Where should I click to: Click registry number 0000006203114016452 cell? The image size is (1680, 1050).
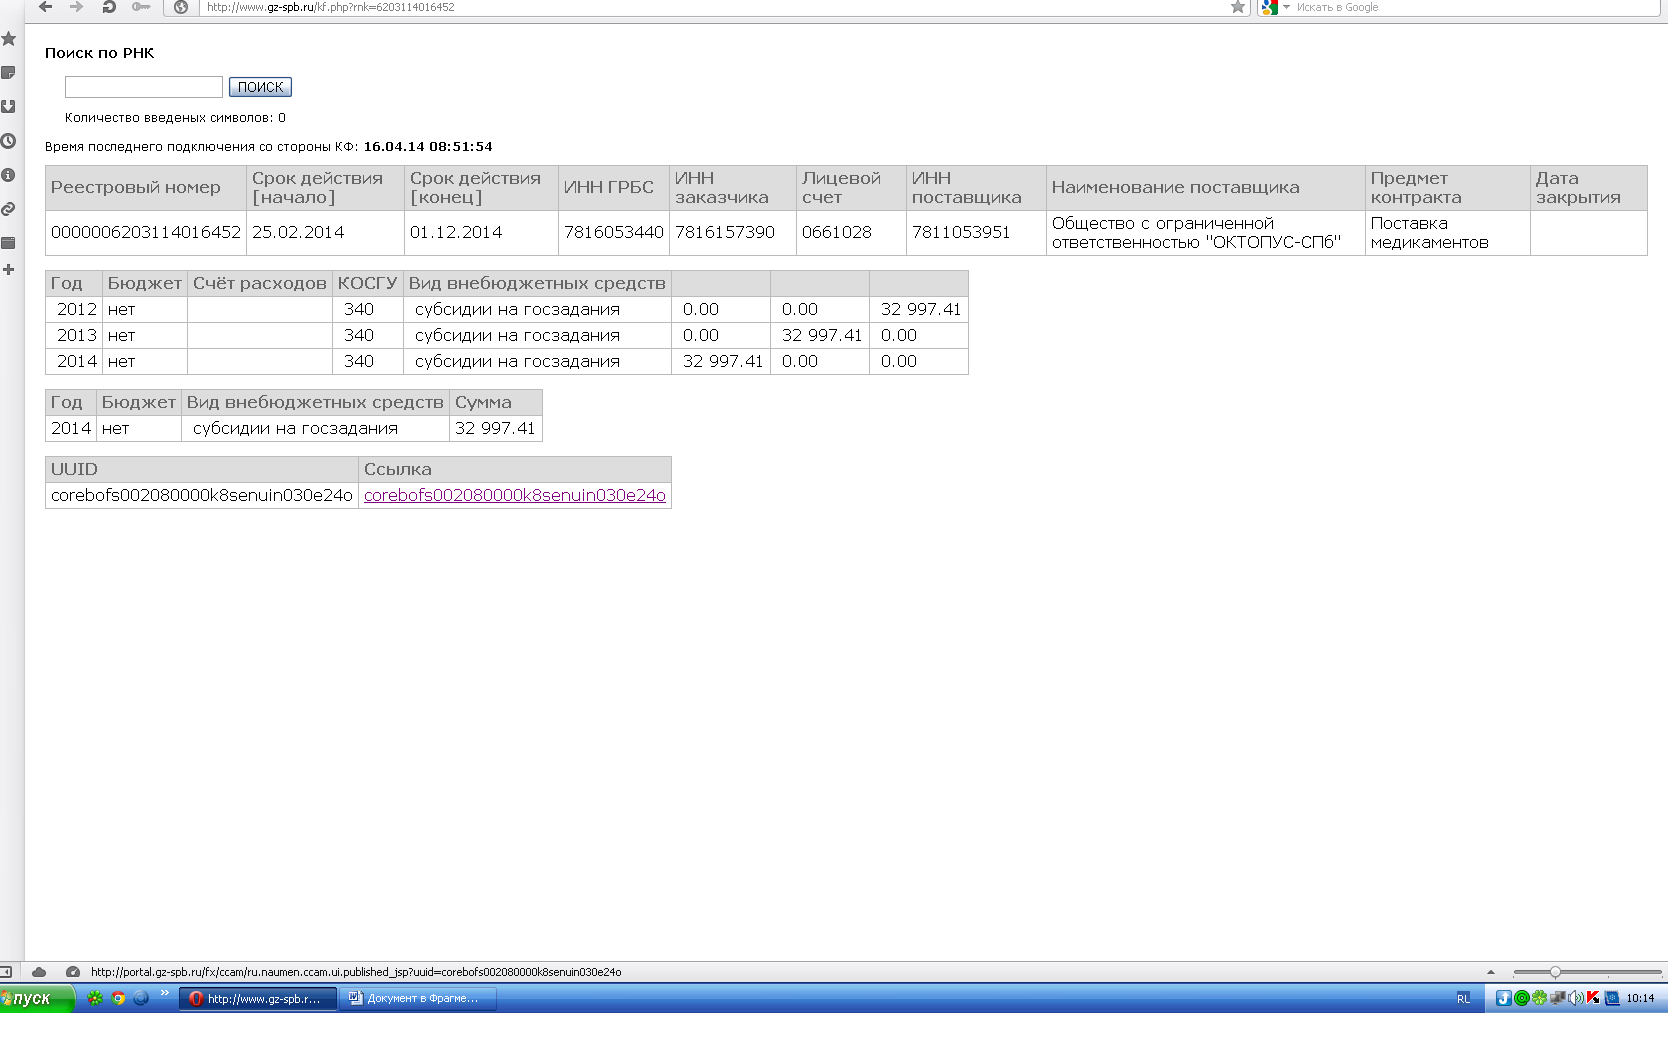[146, 233]
